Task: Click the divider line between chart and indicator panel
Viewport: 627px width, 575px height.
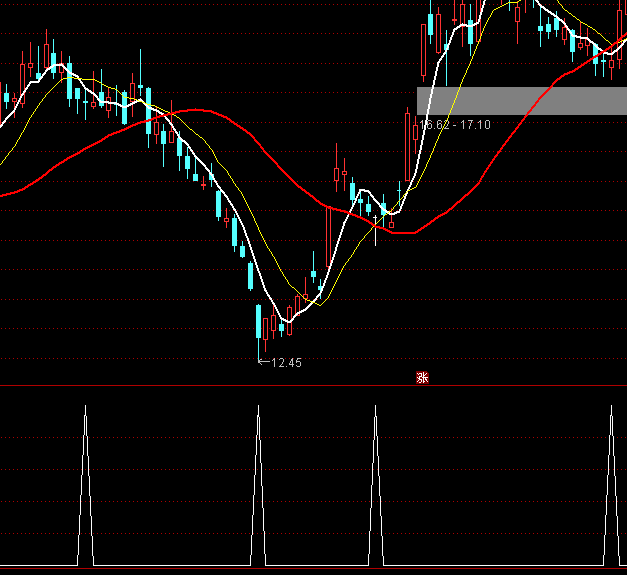Action: point(313,386)
